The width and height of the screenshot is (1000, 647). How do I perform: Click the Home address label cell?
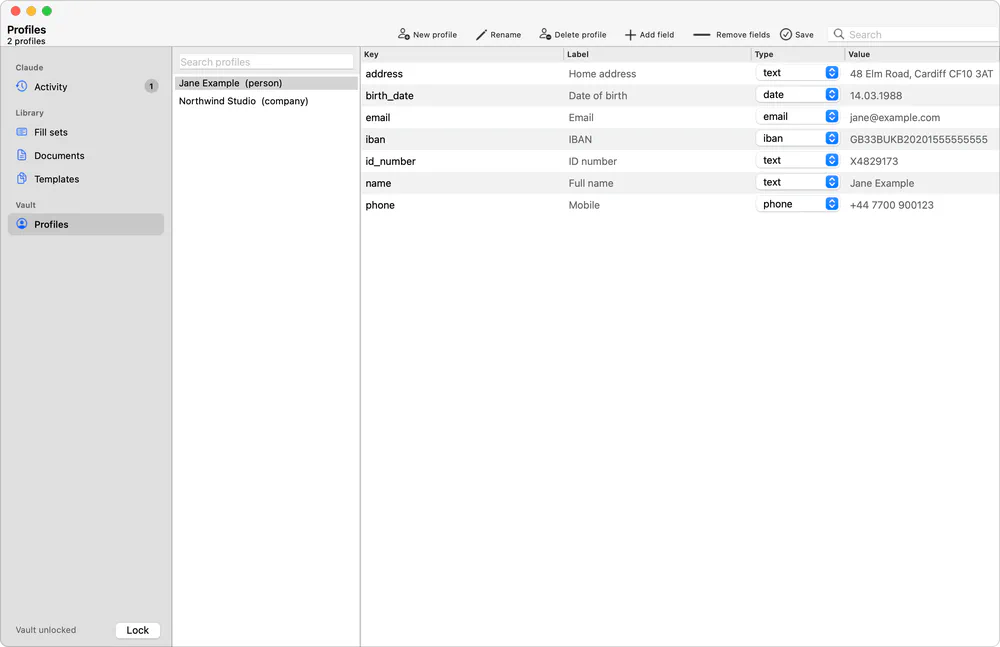[x=602, y=73]
